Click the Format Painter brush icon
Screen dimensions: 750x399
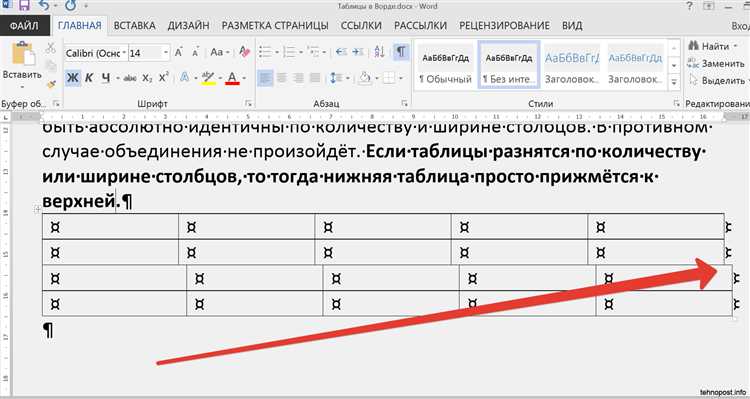point(51,85)
